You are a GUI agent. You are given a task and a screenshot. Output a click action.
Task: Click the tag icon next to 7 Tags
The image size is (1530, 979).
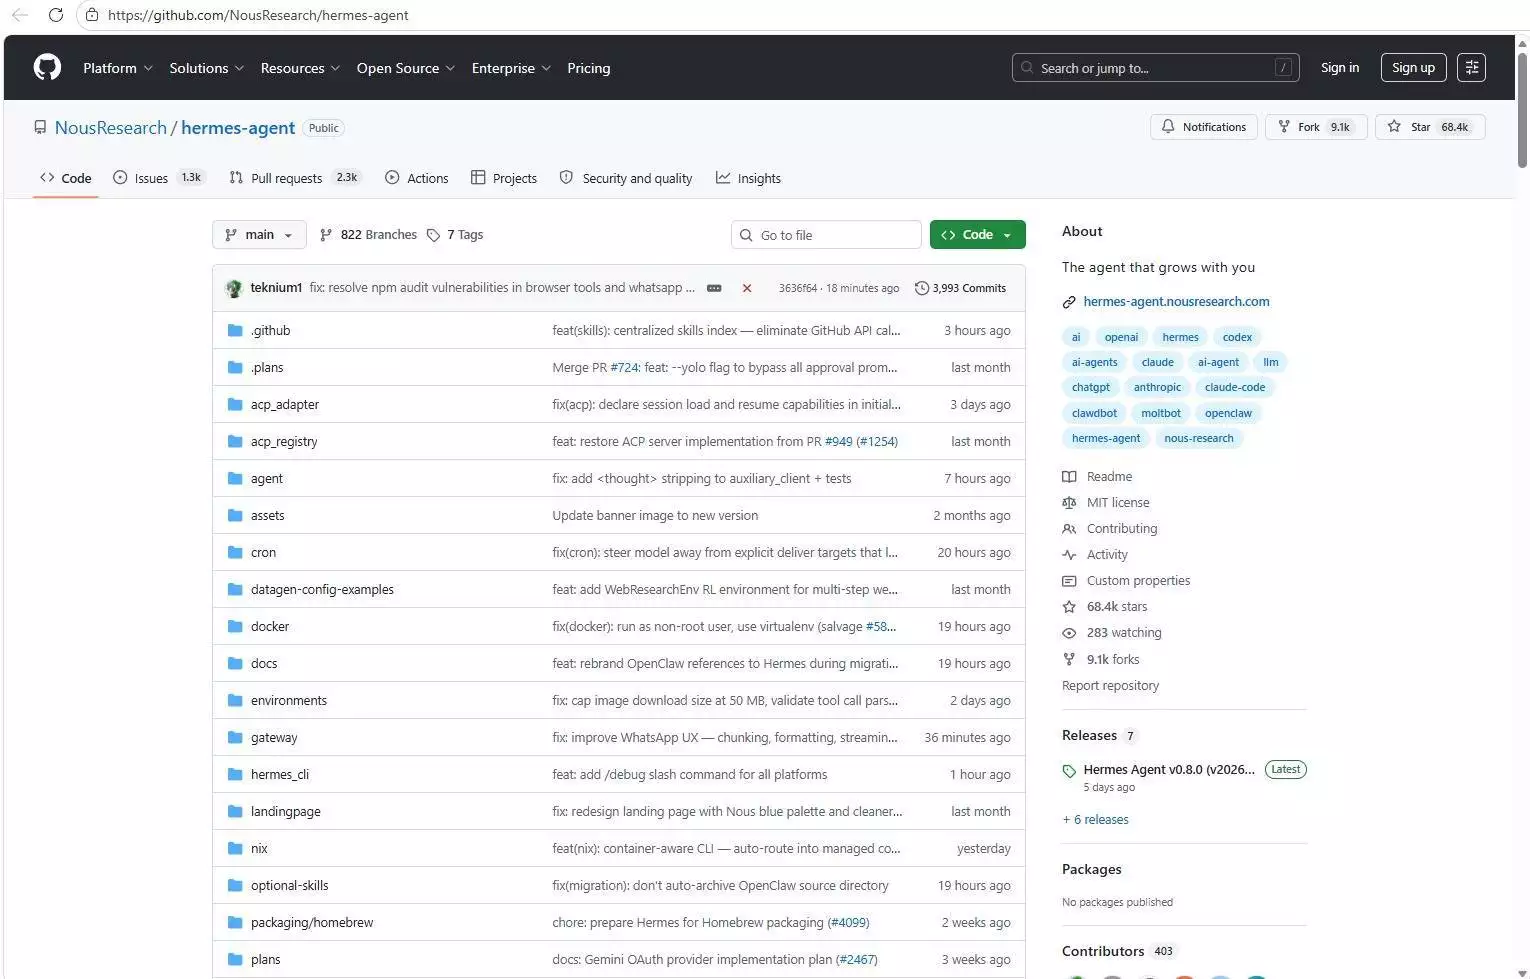(433, 235)
